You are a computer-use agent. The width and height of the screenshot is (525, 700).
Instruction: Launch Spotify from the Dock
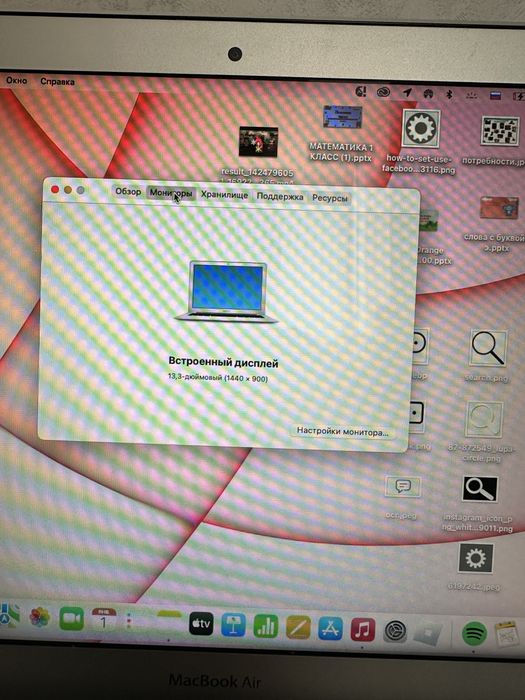click(x=474, y=633)
